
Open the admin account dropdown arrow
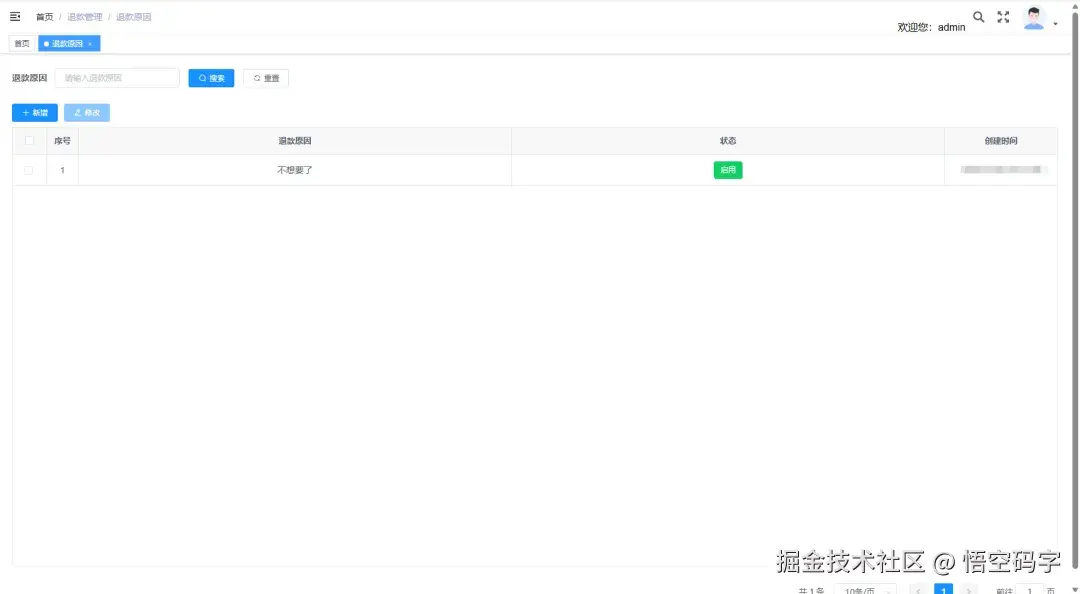pyautogui.click(x=1056, y=22)
